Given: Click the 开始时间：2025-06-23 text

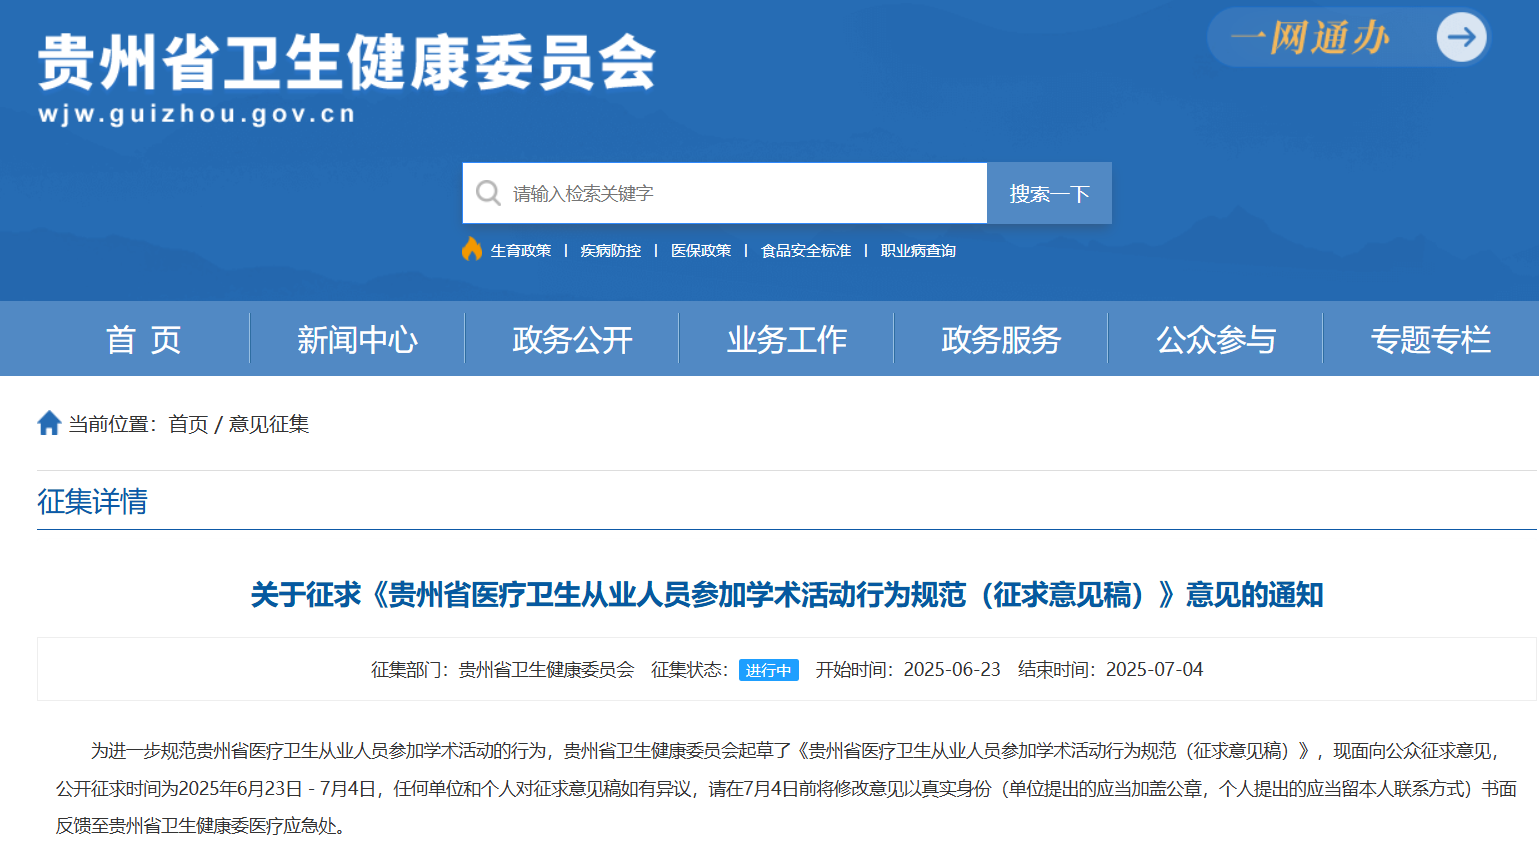Looking at the screenshot, I should click(908, 670).
